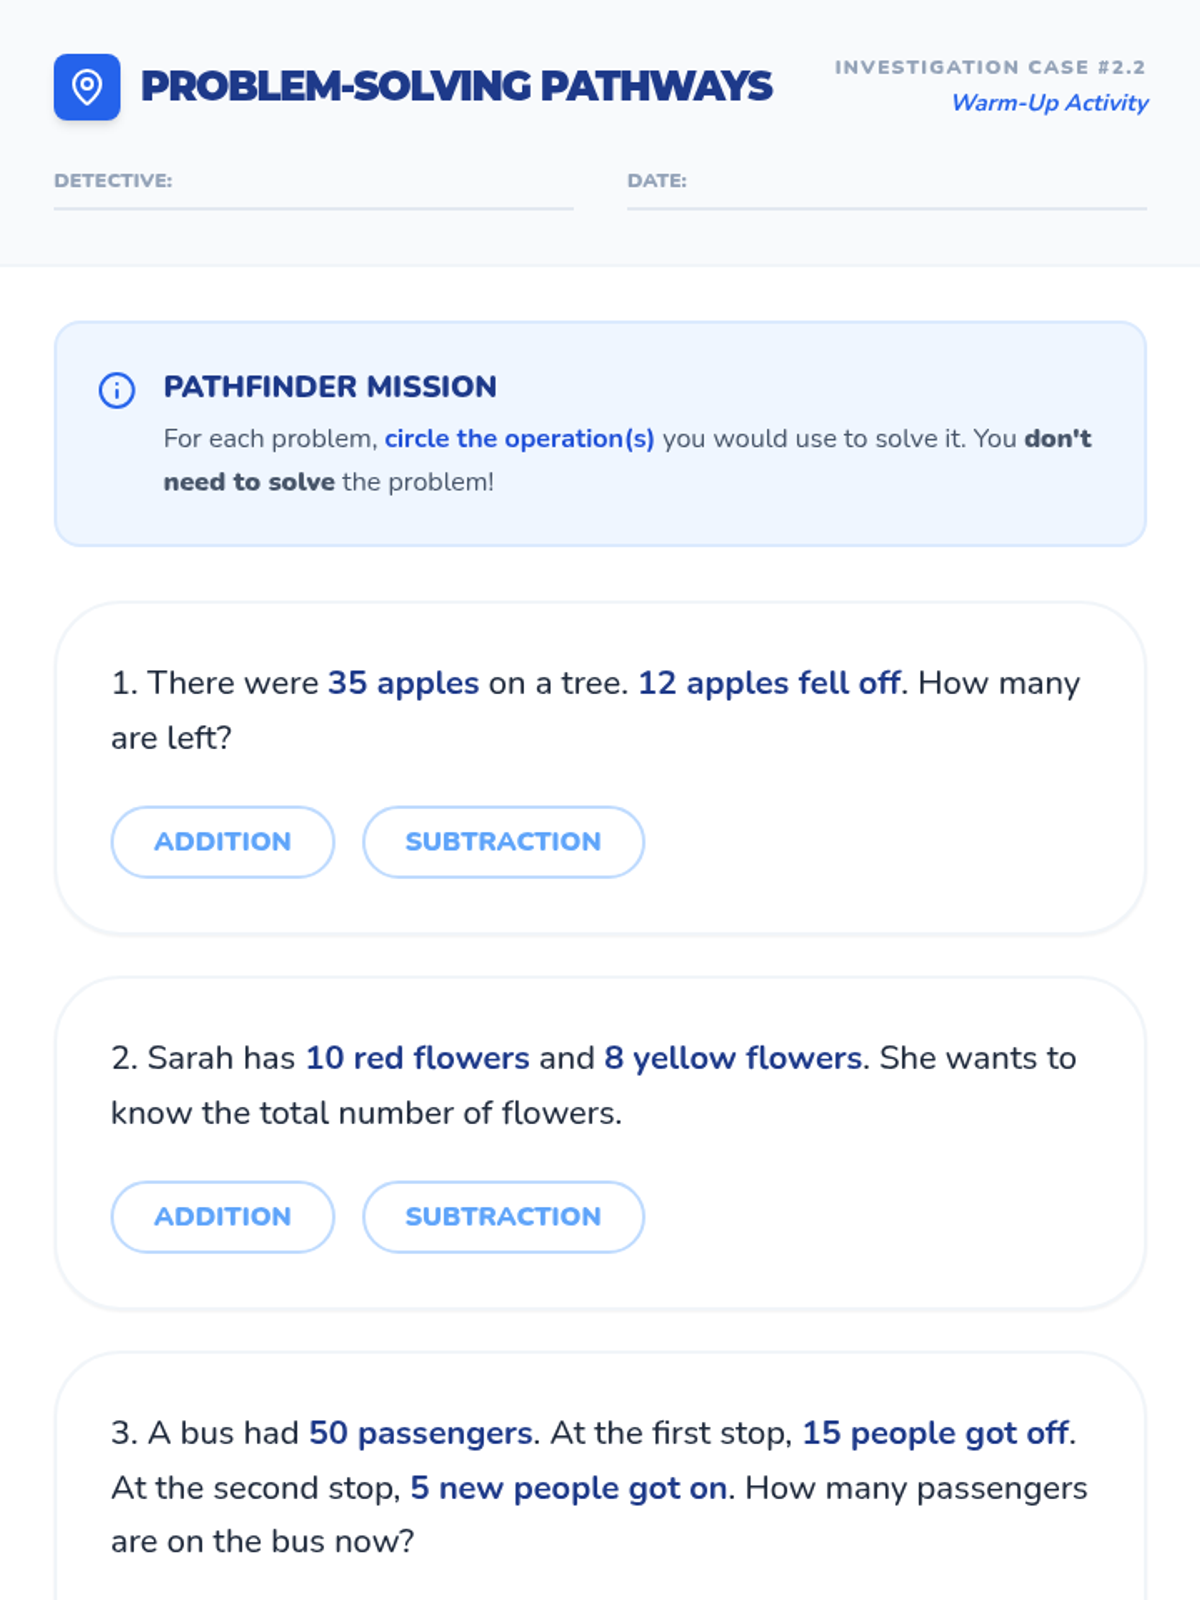Open the Warm-Up Activity link

pyautogui.click(x=1049, y=102)
